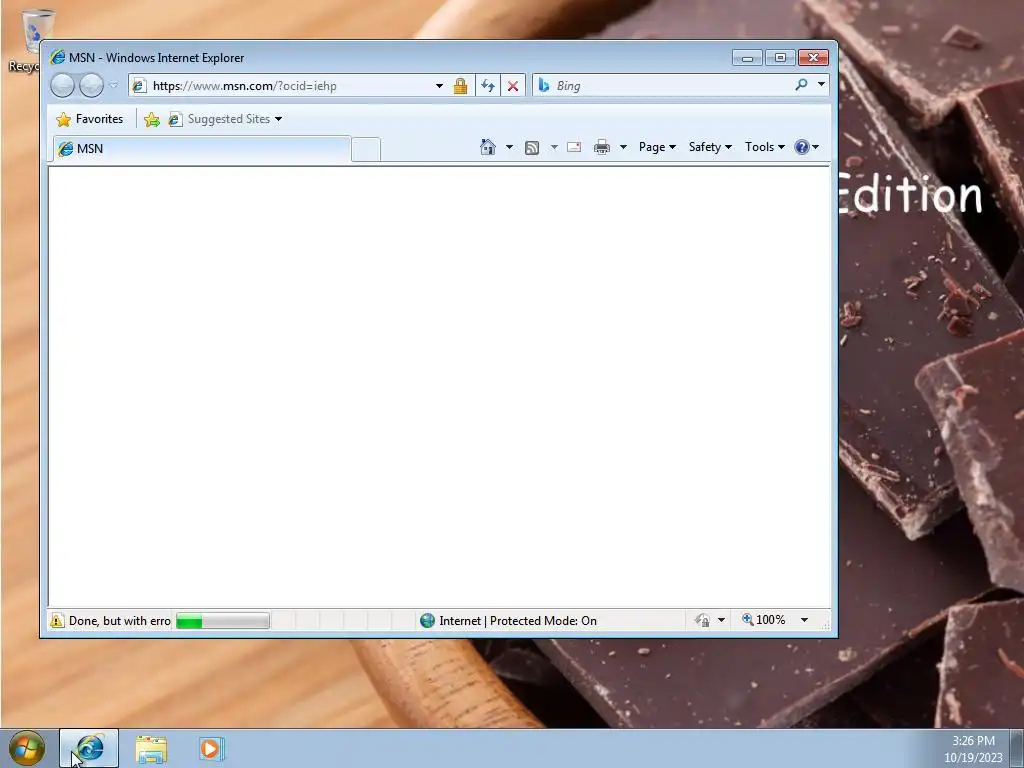This screenshot has width=1024, height=768.
Task: Click the green page loading progress bar
Action: click(223, 620)
